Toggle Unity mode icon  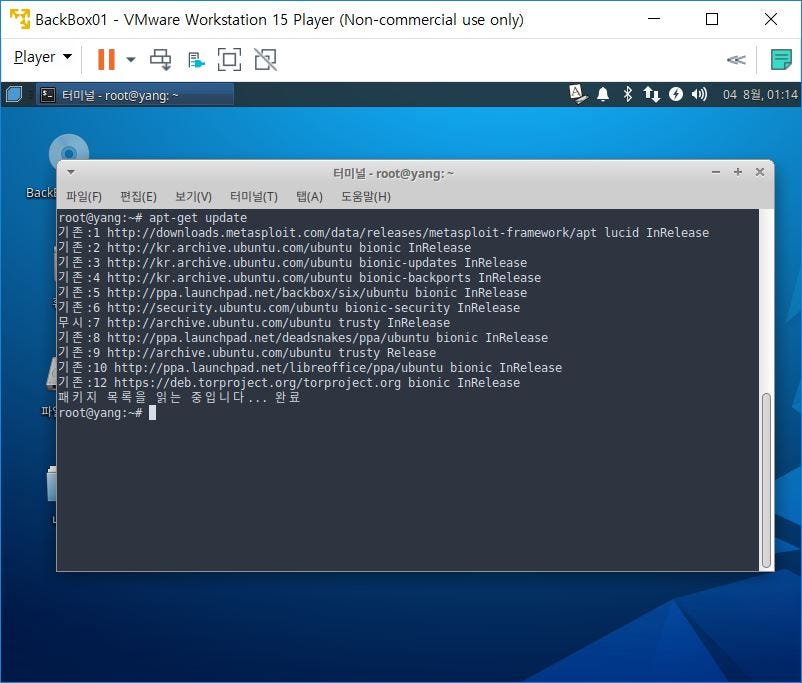tap(265, 59)
